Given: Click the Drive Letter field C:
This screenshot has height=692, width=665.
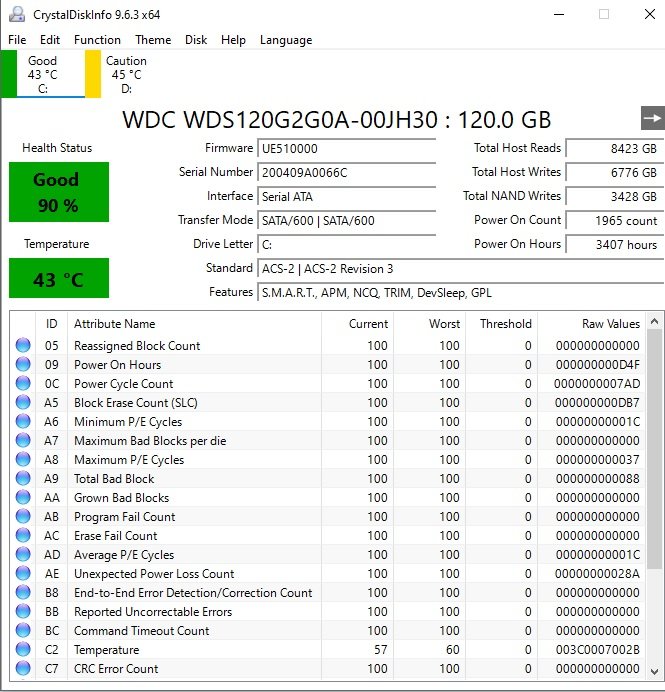Looking at the screenshot, I should click(x=347, y=244).
